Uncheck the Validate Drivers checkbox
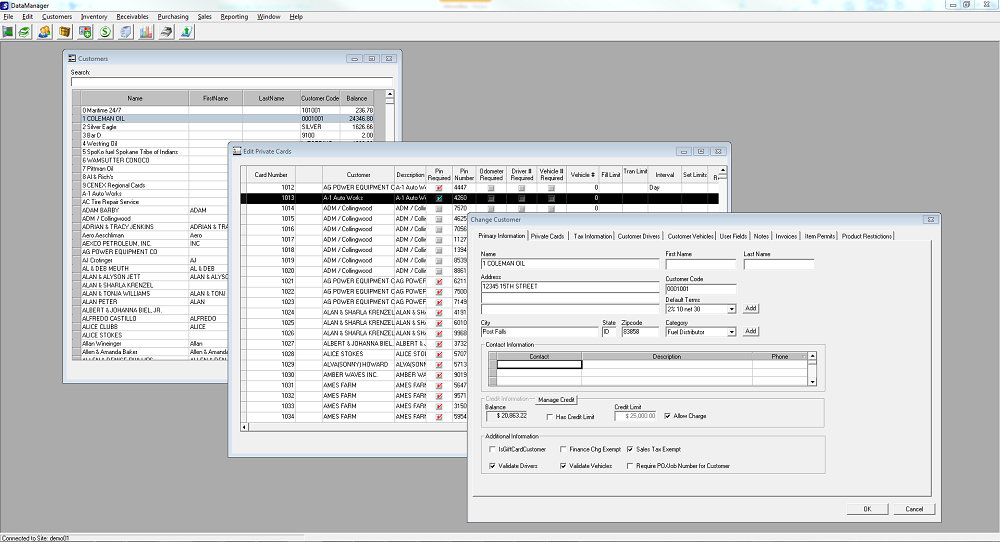Screen dimensions: 1000x542 pos(492,466)
